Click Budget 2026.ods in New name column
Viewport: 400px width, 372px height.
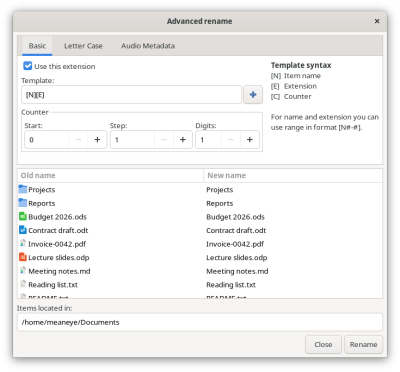tap(235, 217)
